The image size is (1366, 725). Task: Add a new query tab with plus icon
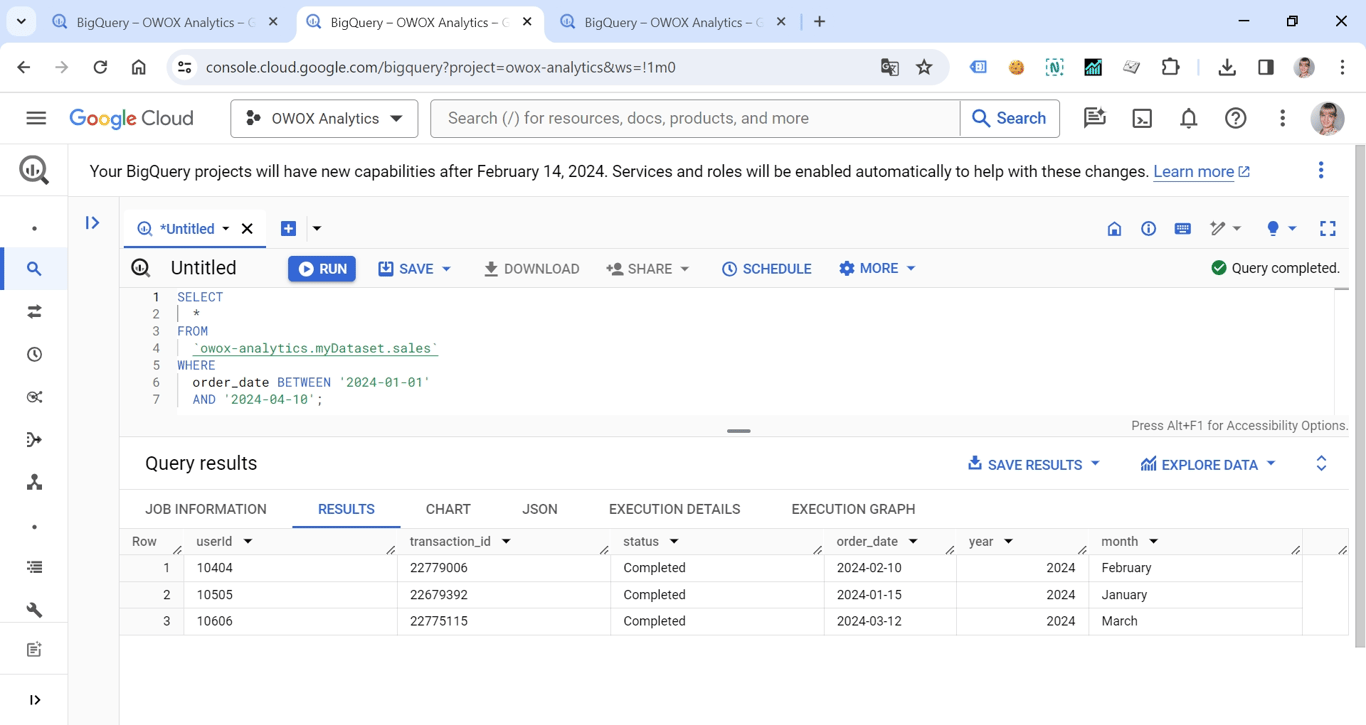pyautogui.click(x=288, y=229)
